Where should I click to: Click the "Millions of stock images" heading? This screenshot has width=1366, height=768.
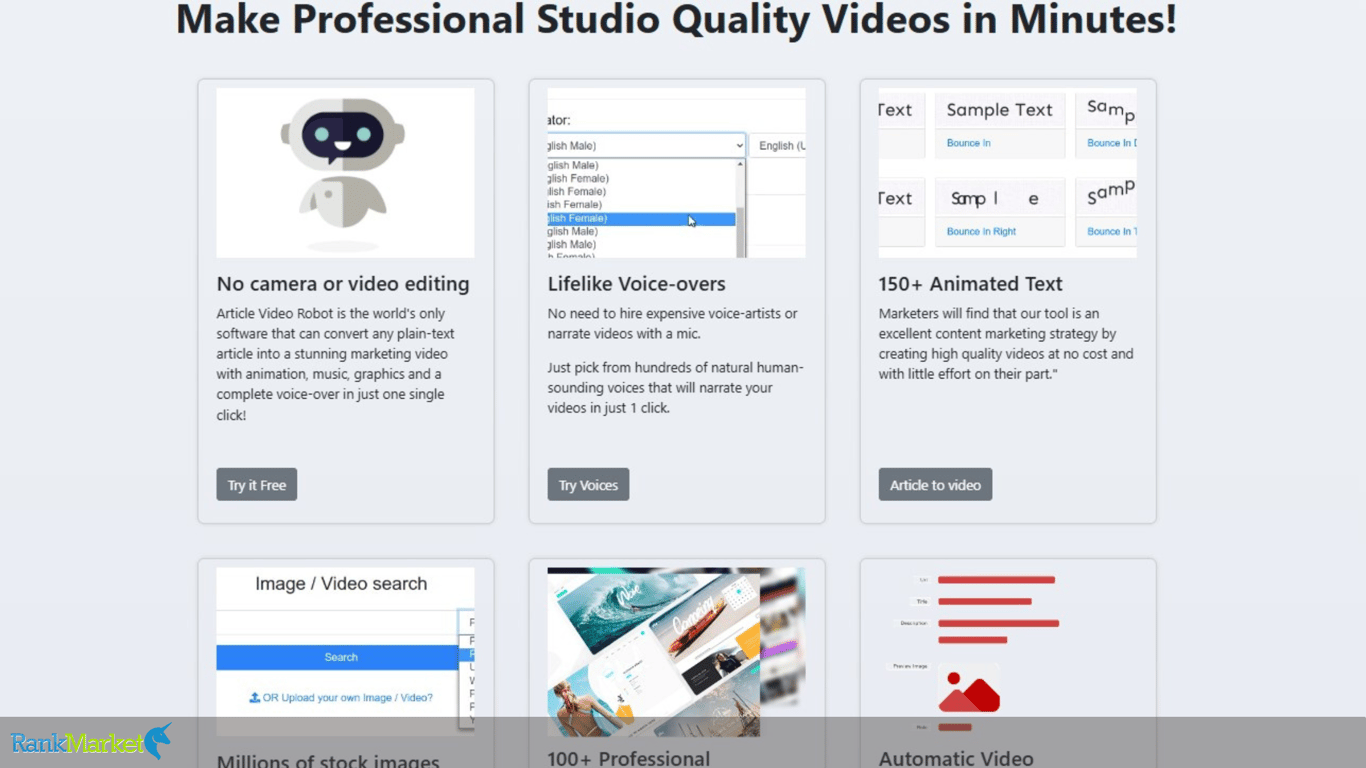pos(328,762)
